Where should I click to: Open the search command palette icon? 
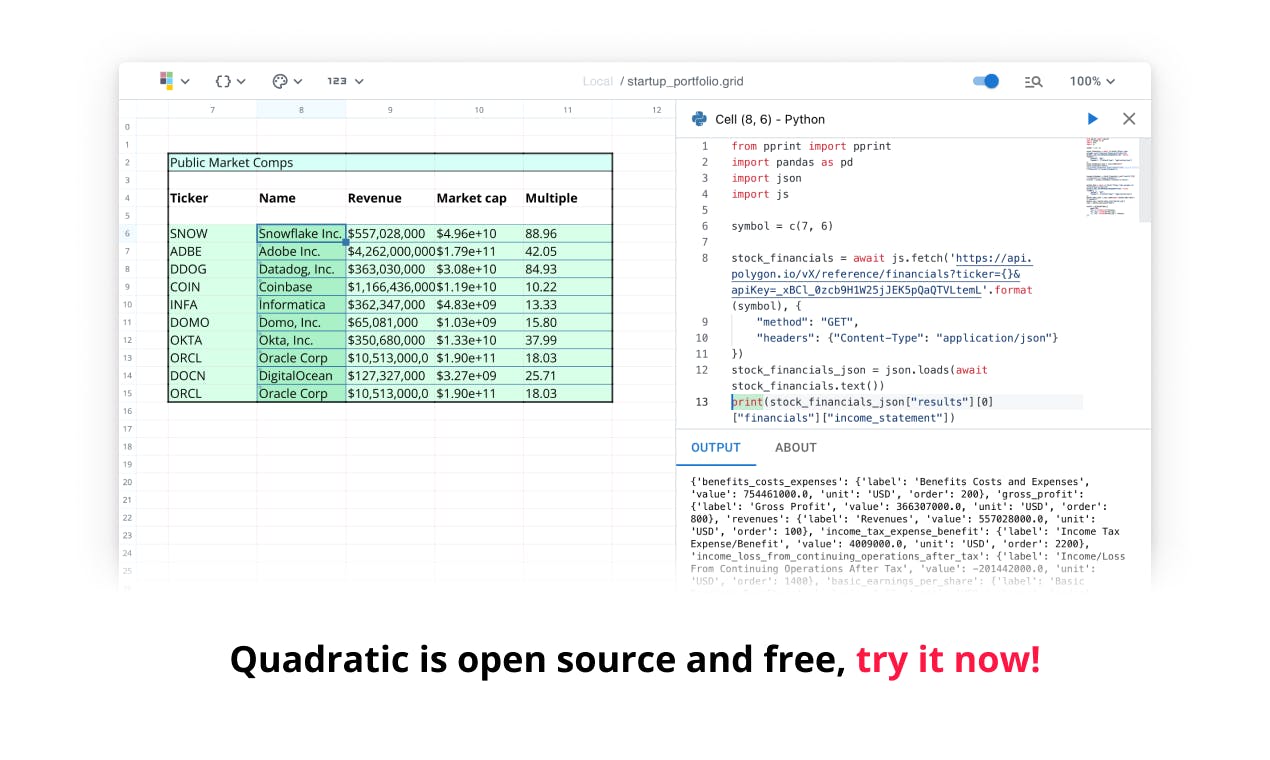pyautogui.click(x=1033, y=81)
